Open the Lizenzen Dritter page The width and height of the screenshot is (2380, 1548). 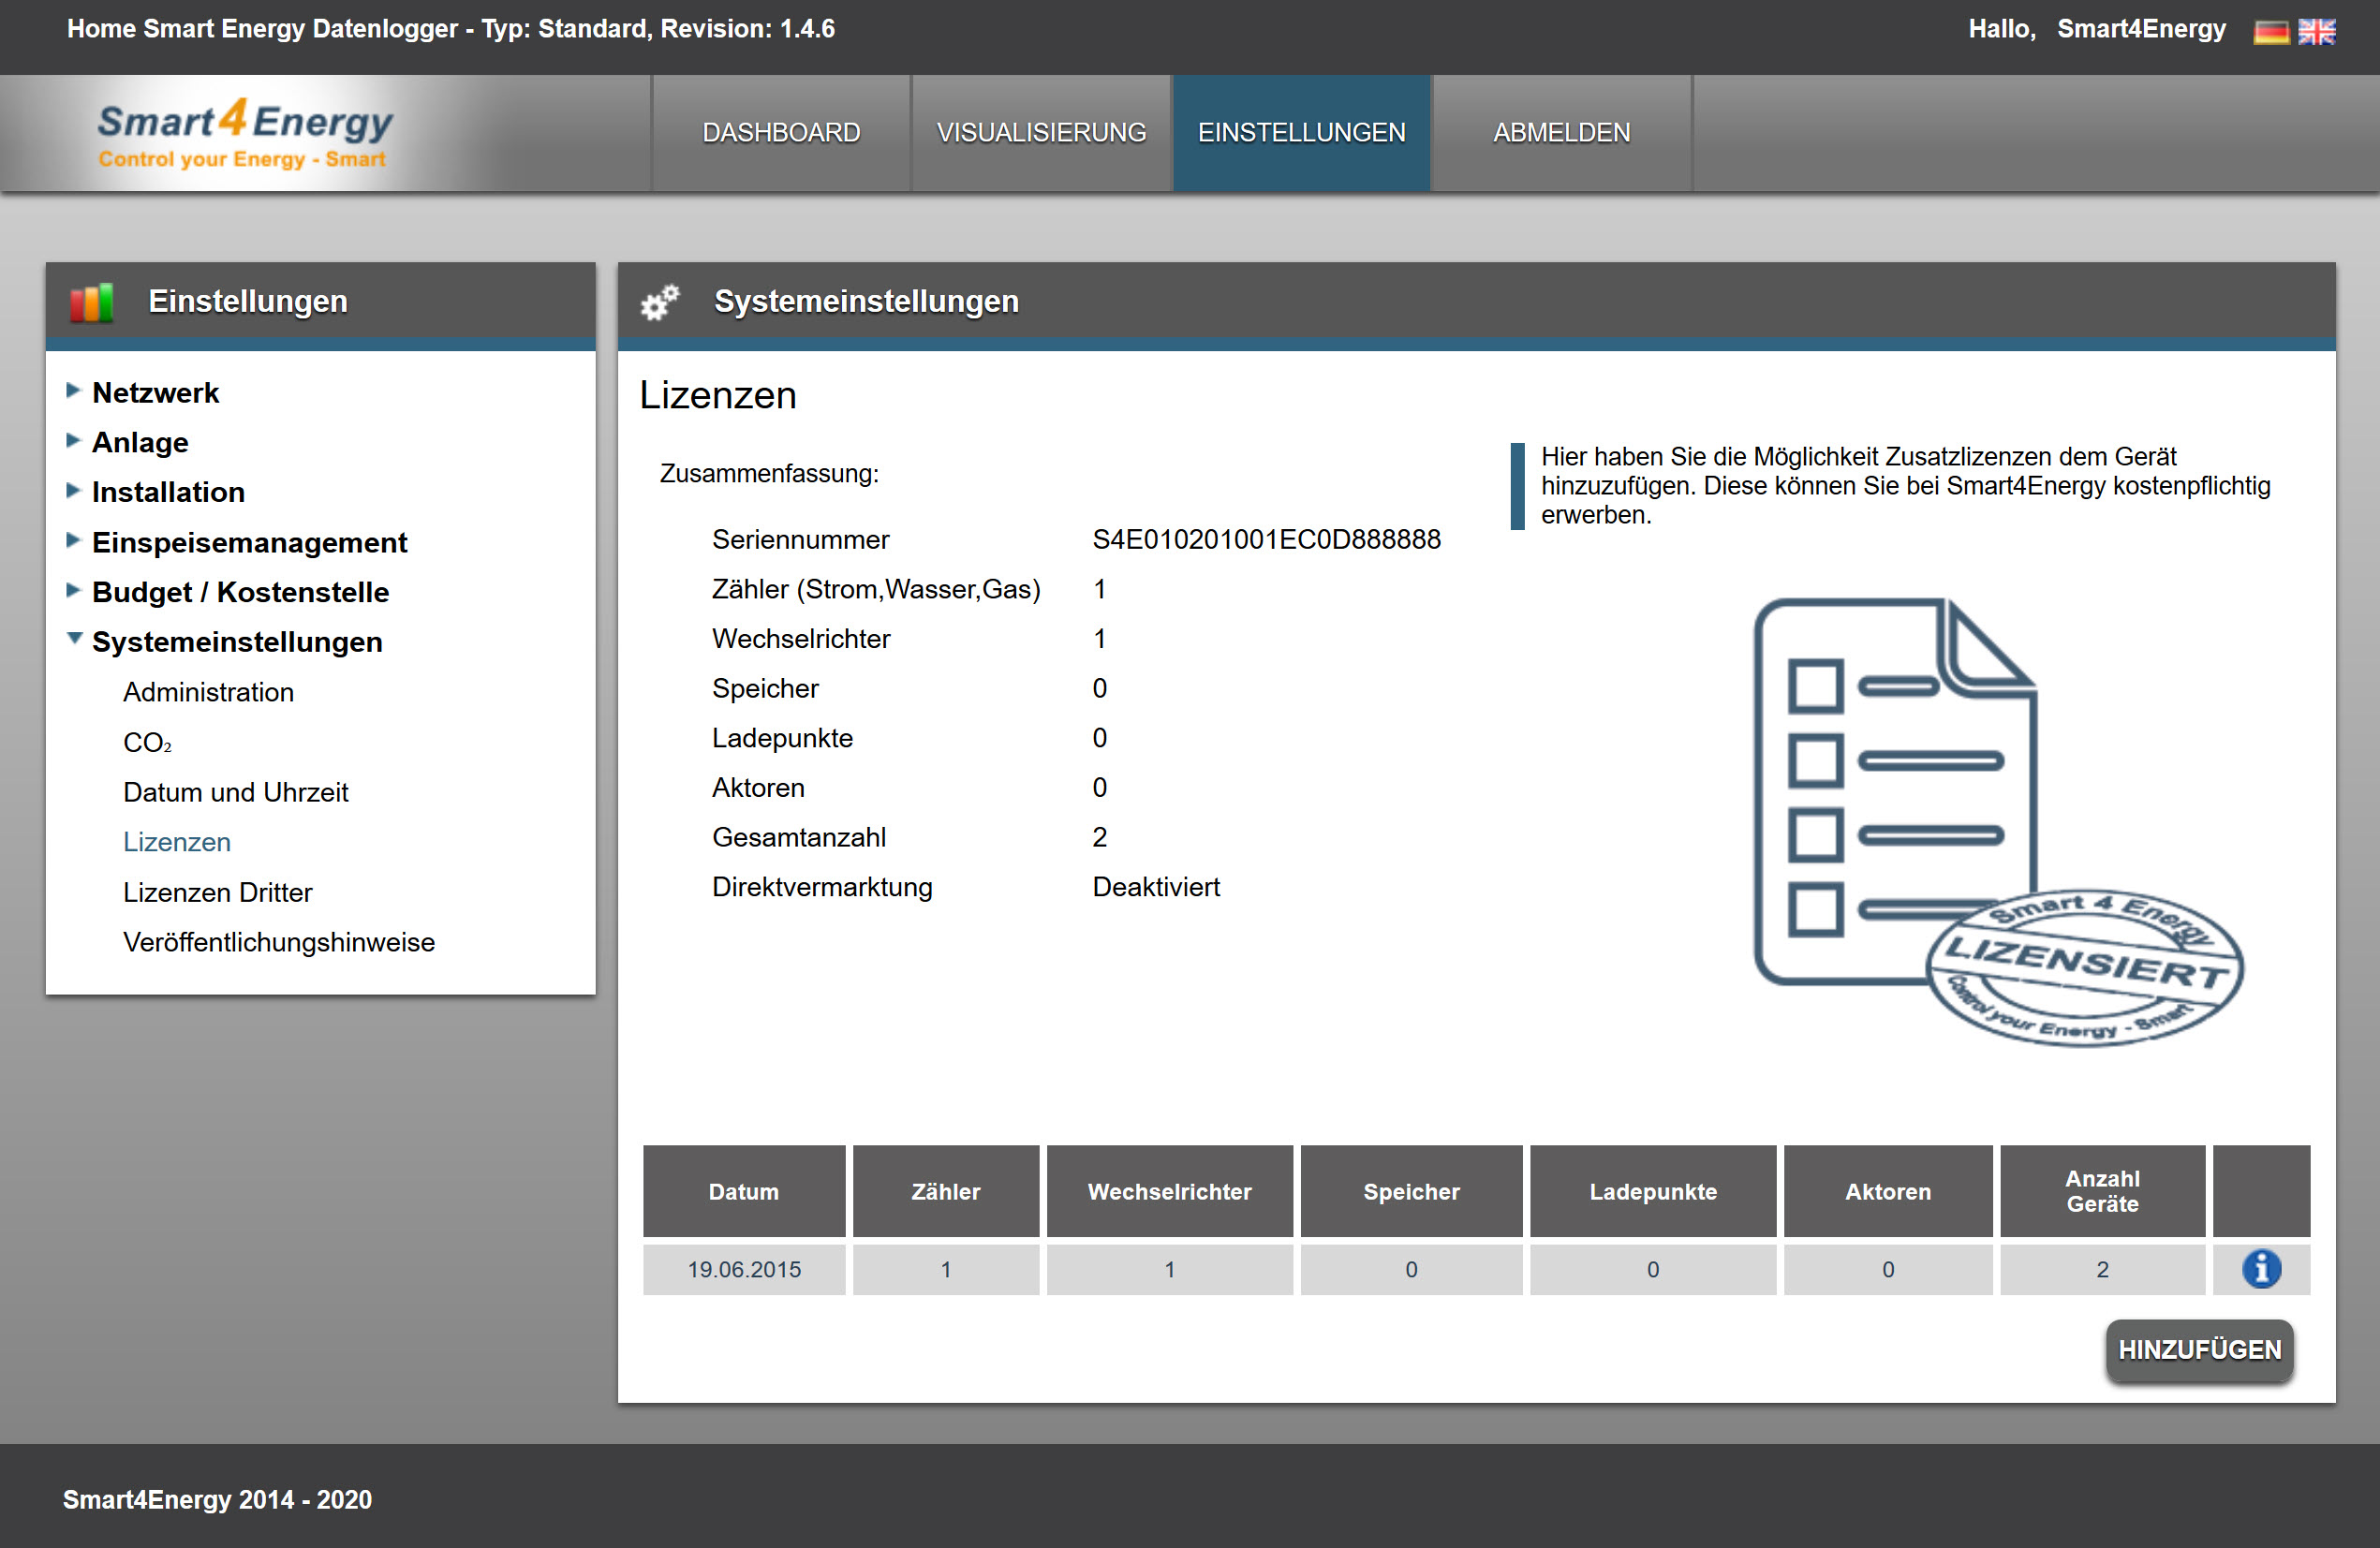(217, 893)
